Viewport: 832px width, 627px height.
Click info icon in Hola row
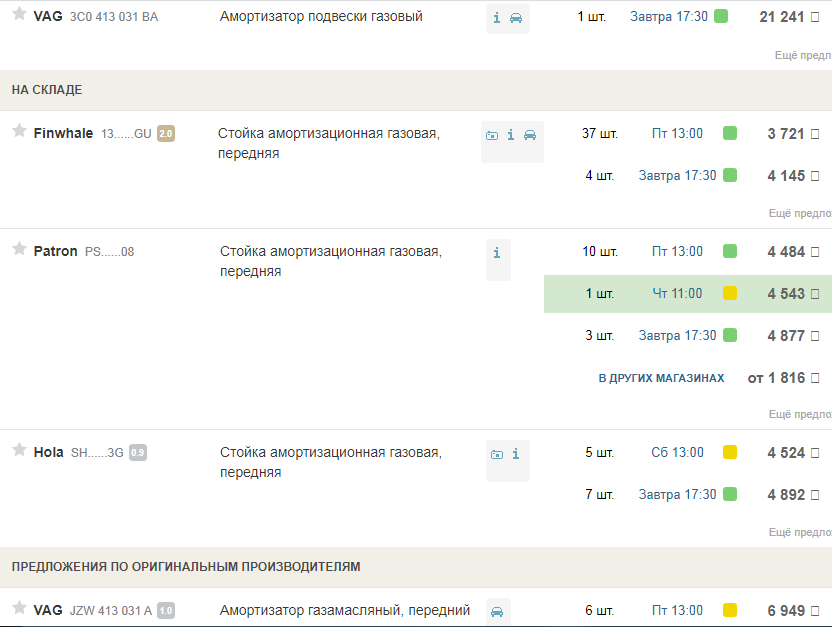click(516, 454)
